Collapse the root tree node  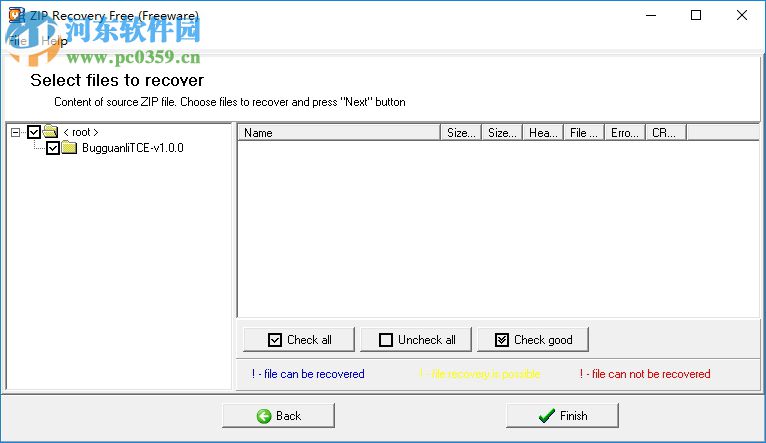[x=16, y=132]
